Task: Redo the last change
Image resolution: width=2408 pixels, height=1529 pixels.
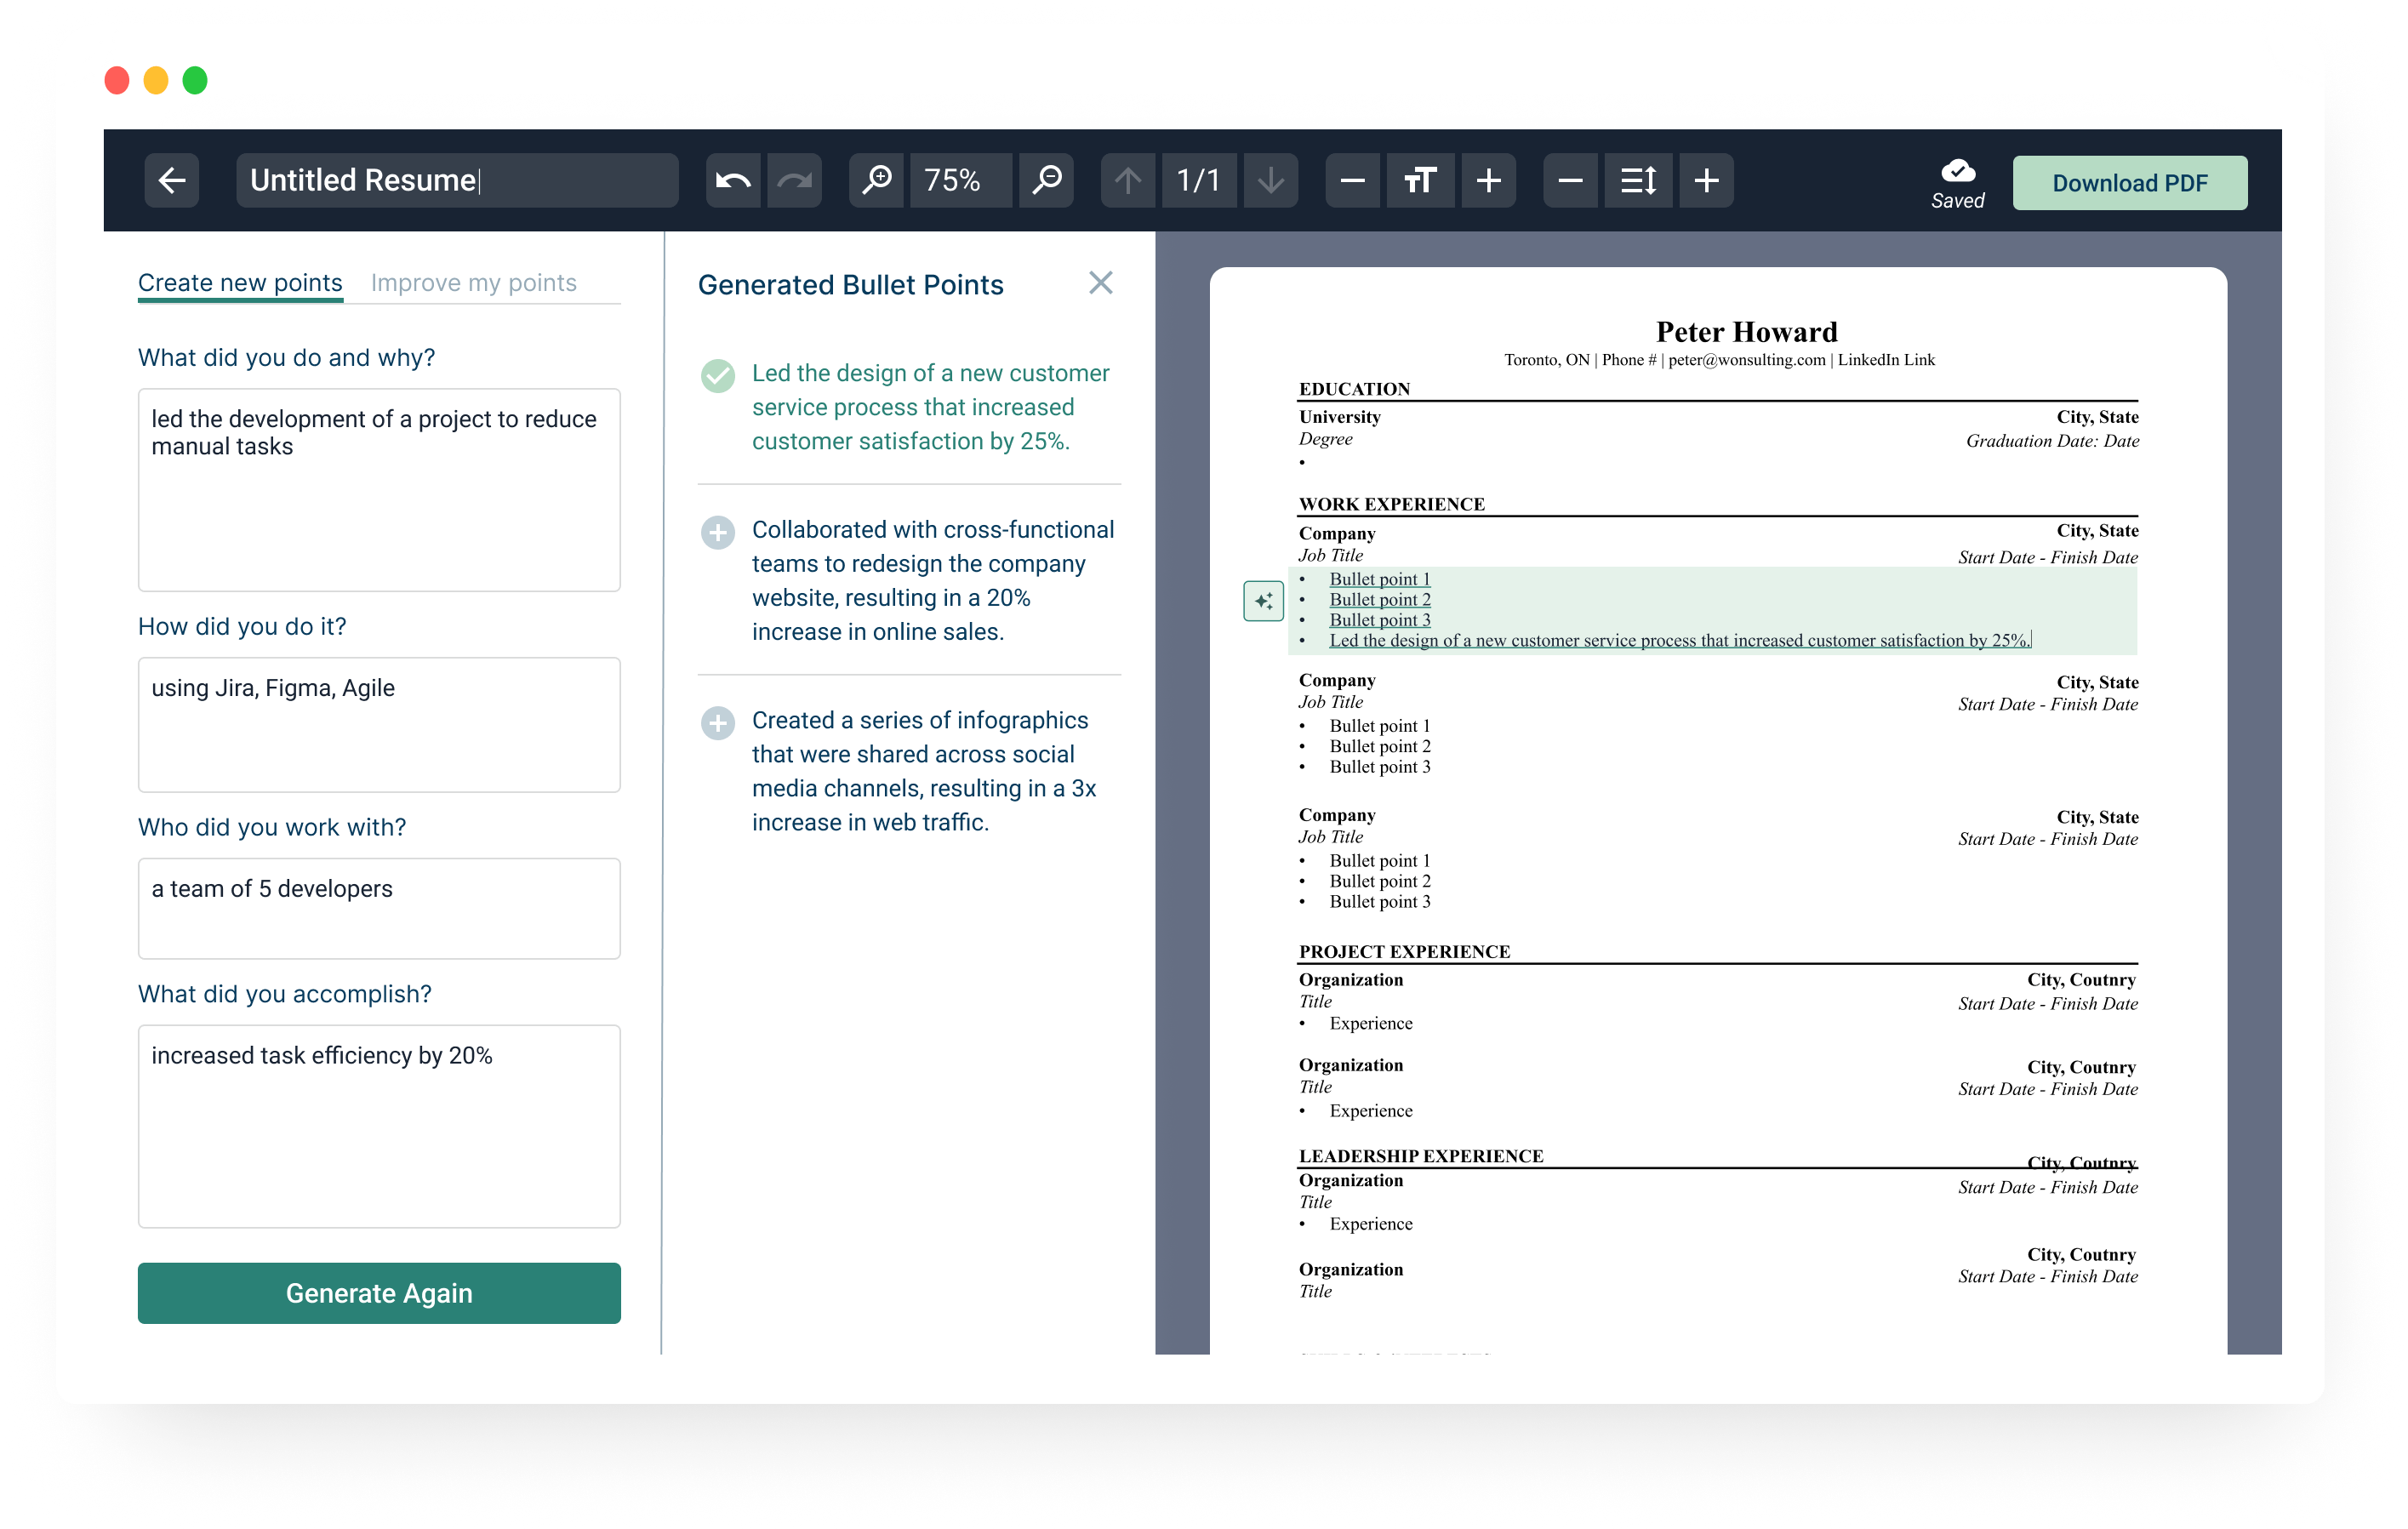Action: [x=794, y=180]
